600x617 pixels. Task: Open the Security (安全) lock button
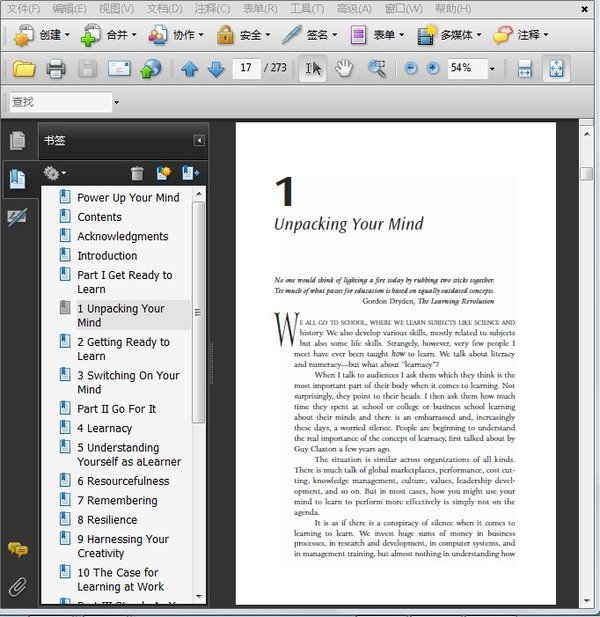click(243, 35)
